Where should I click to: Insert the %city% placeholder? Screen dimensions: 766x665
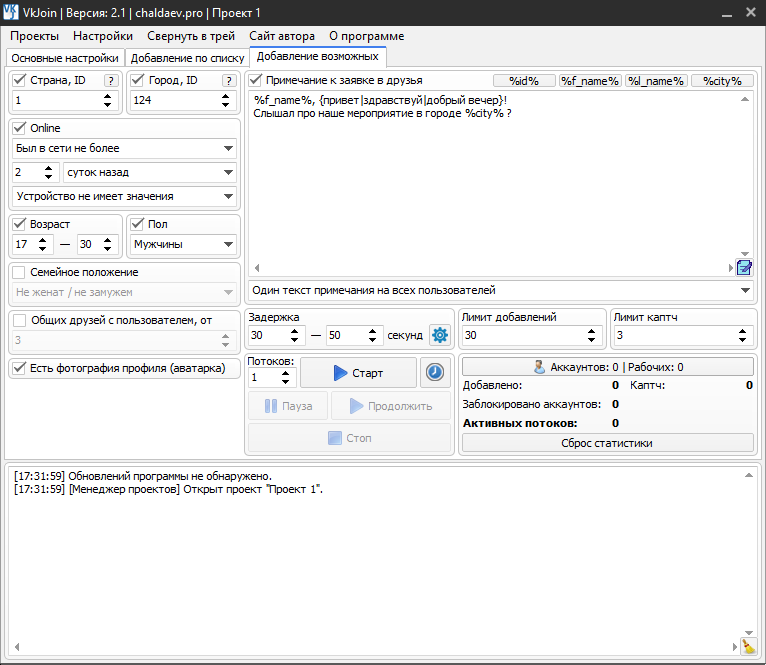722,81
